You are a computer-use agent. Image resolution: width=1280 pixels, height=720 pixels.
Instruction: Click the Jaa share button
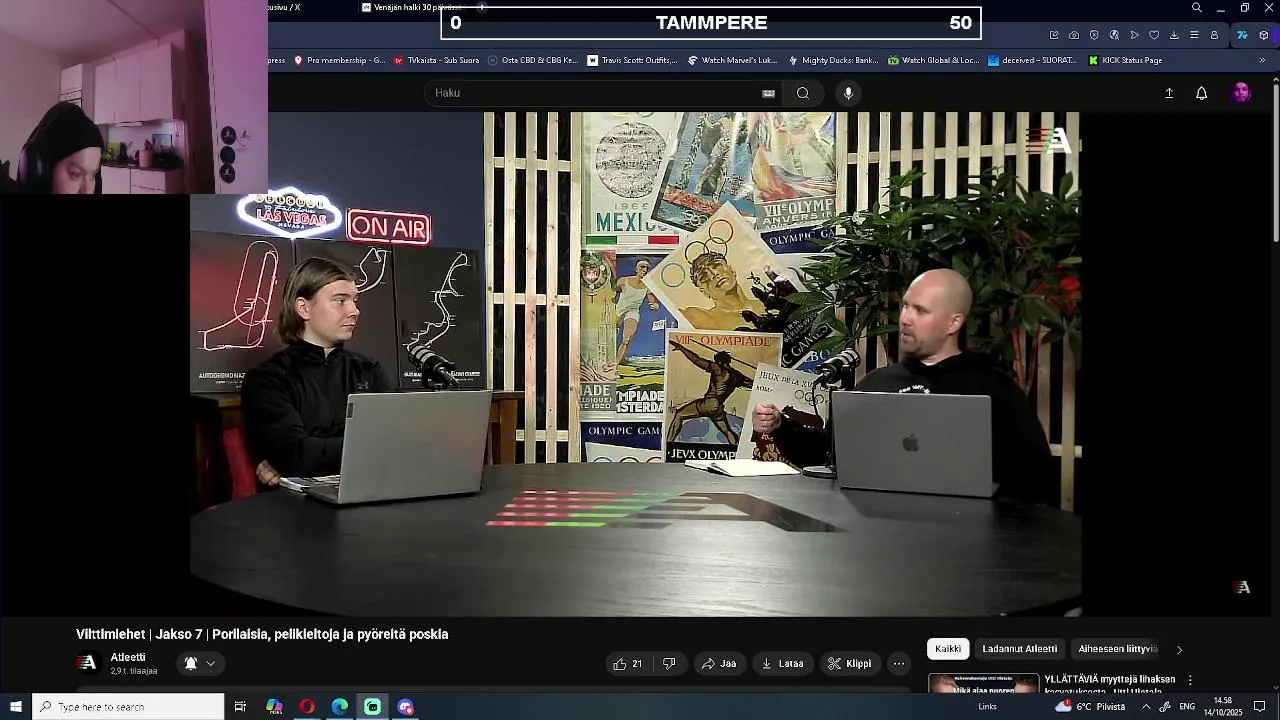coord(719,663)
